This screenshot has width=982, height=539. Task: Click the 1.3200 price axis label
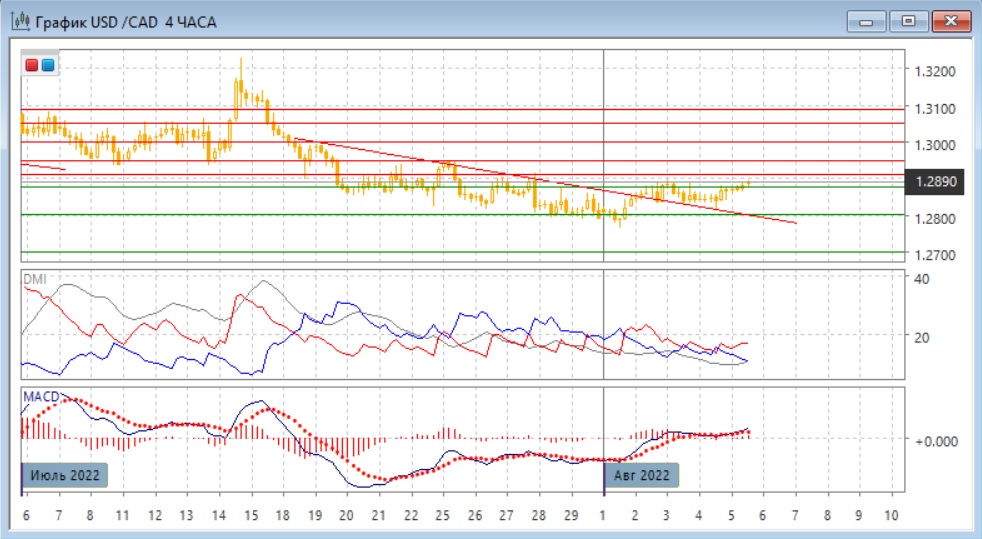coord(934,72)
